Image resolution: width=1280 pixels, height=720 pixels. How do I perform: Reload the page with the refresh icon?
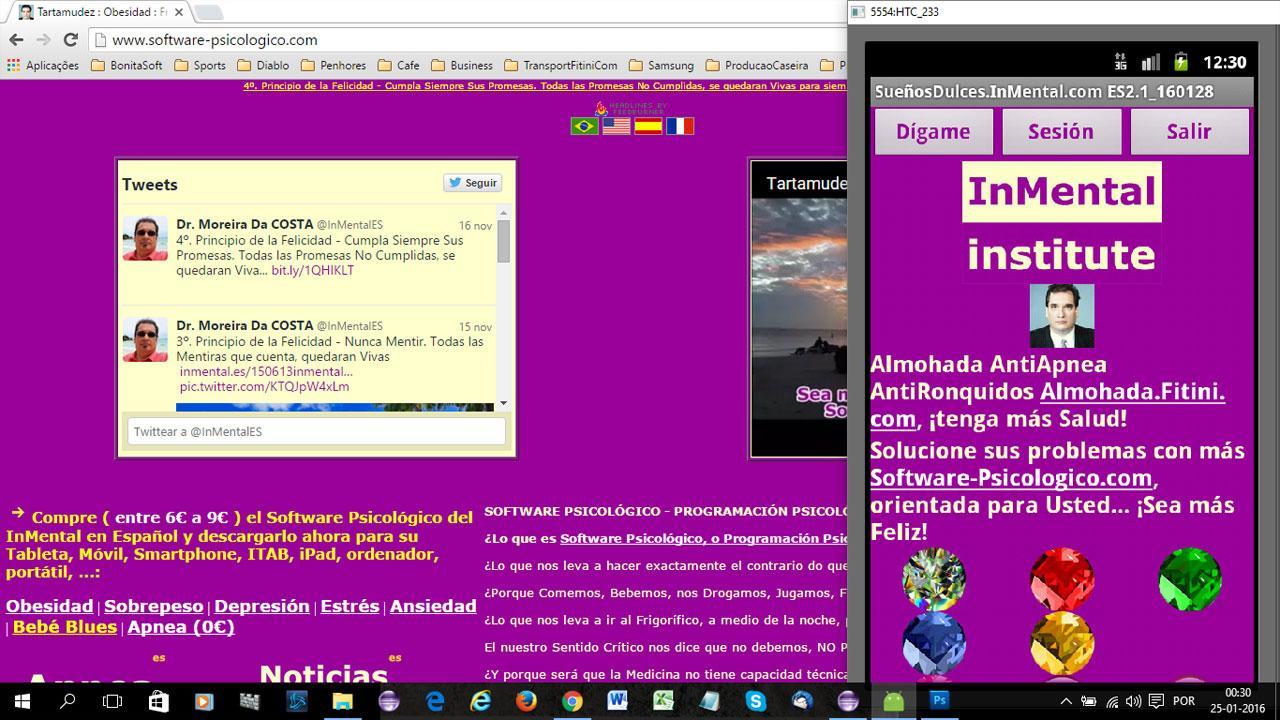[x=70, y=40]
